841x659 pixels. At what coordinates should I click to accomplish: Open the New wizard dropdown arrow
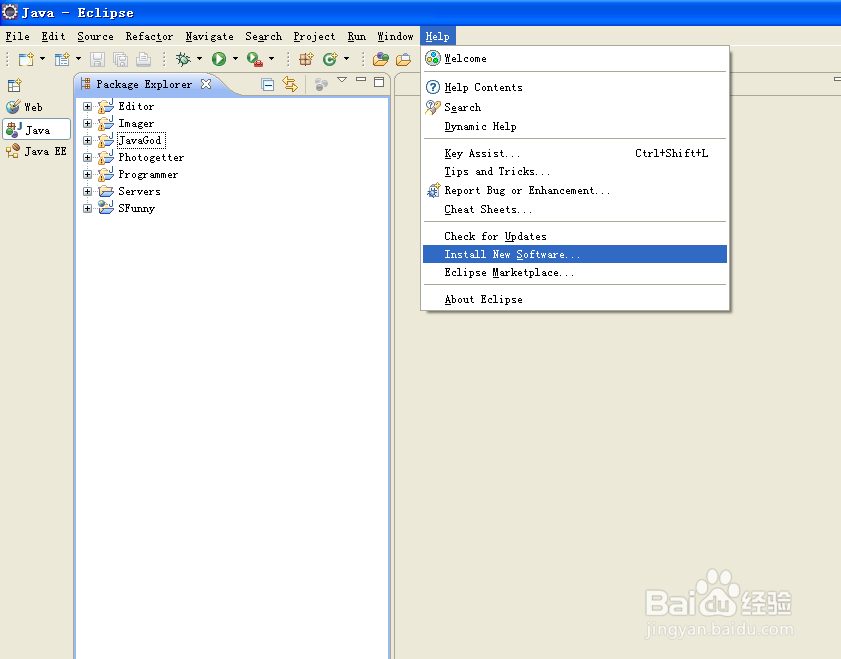pos(42,59)
